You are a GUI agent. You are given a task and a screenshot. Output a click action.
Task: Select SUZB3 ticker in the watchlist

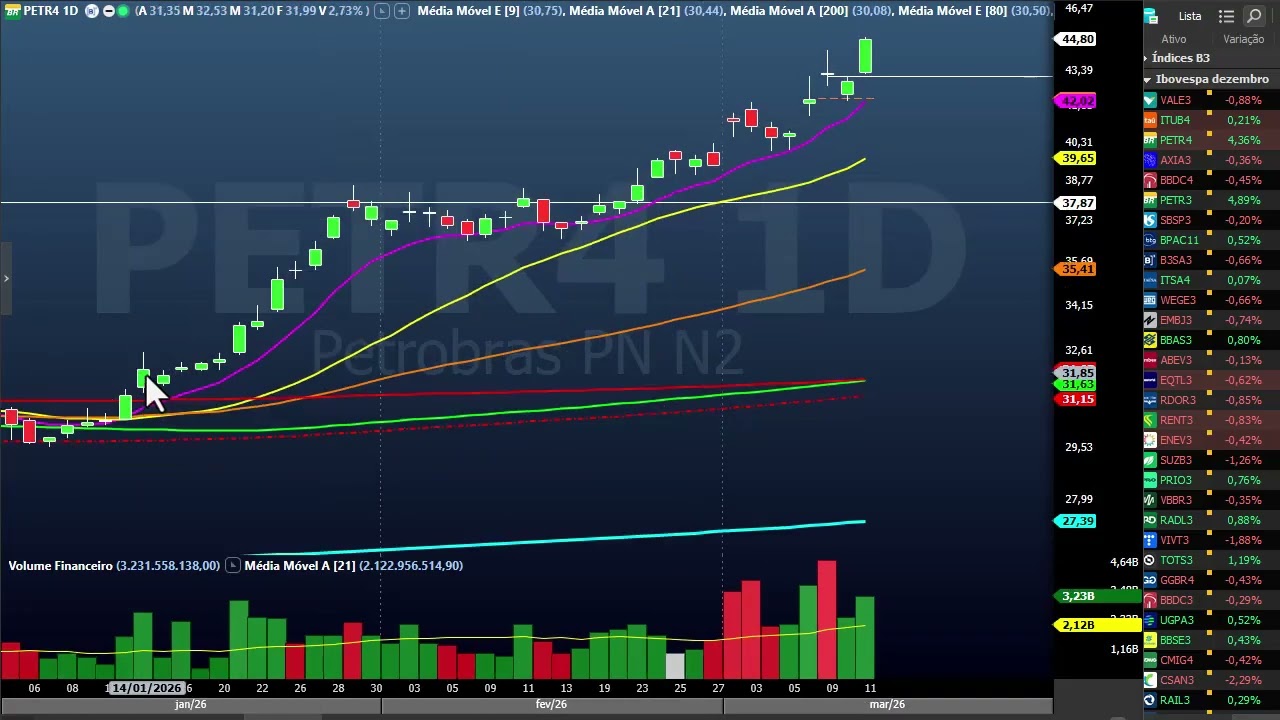[1176, 460]
